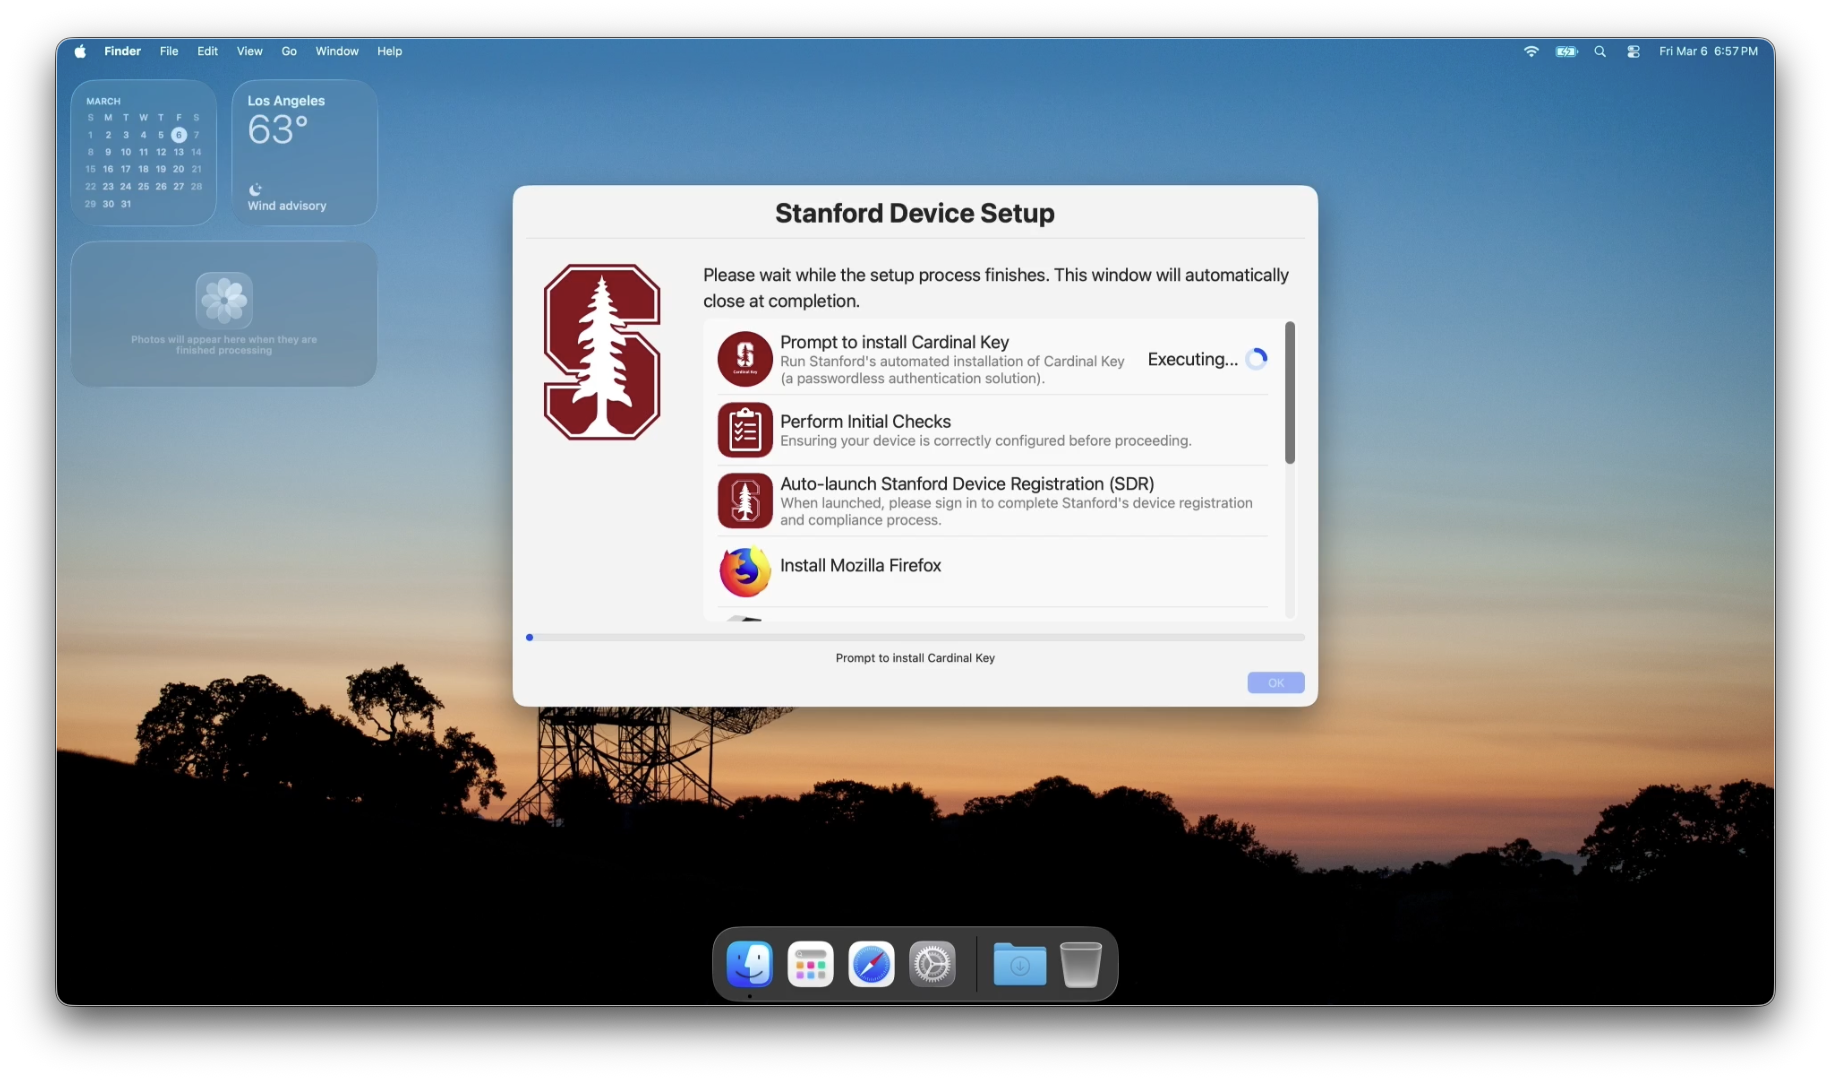
Task: Click the OK button in Stanford Device Setup
Action: 1275,682
